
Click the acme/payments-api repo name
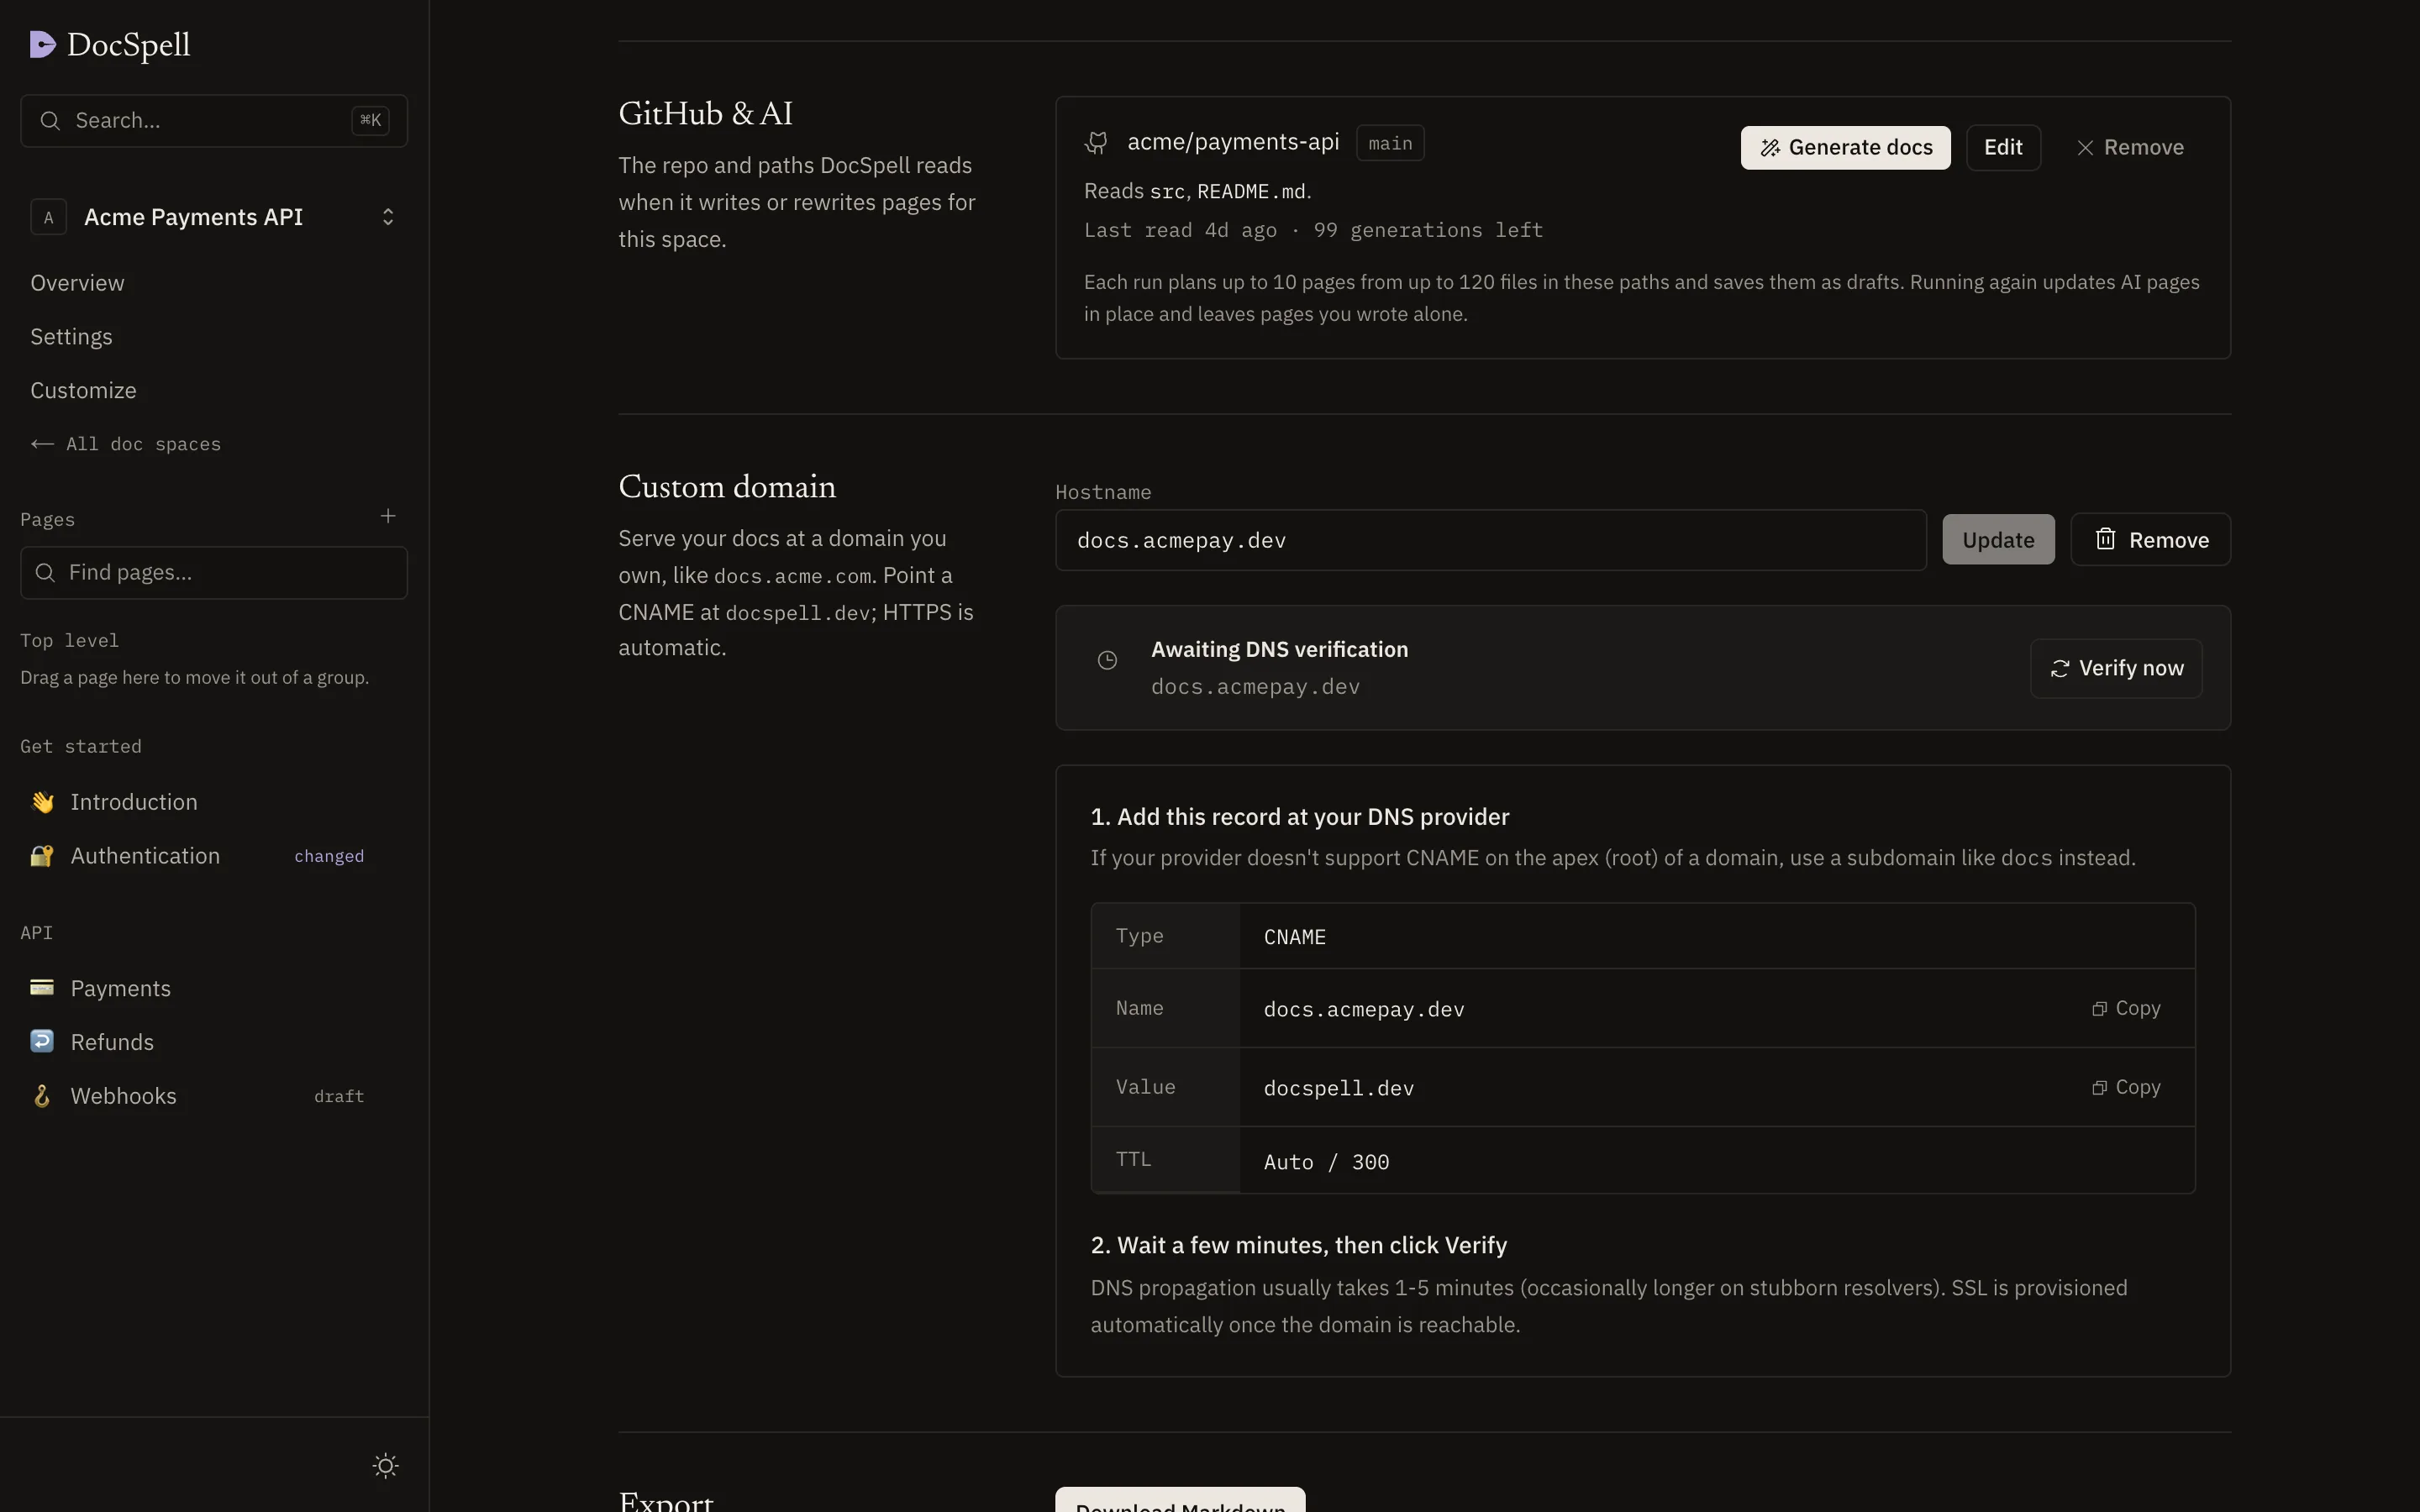1233,142
